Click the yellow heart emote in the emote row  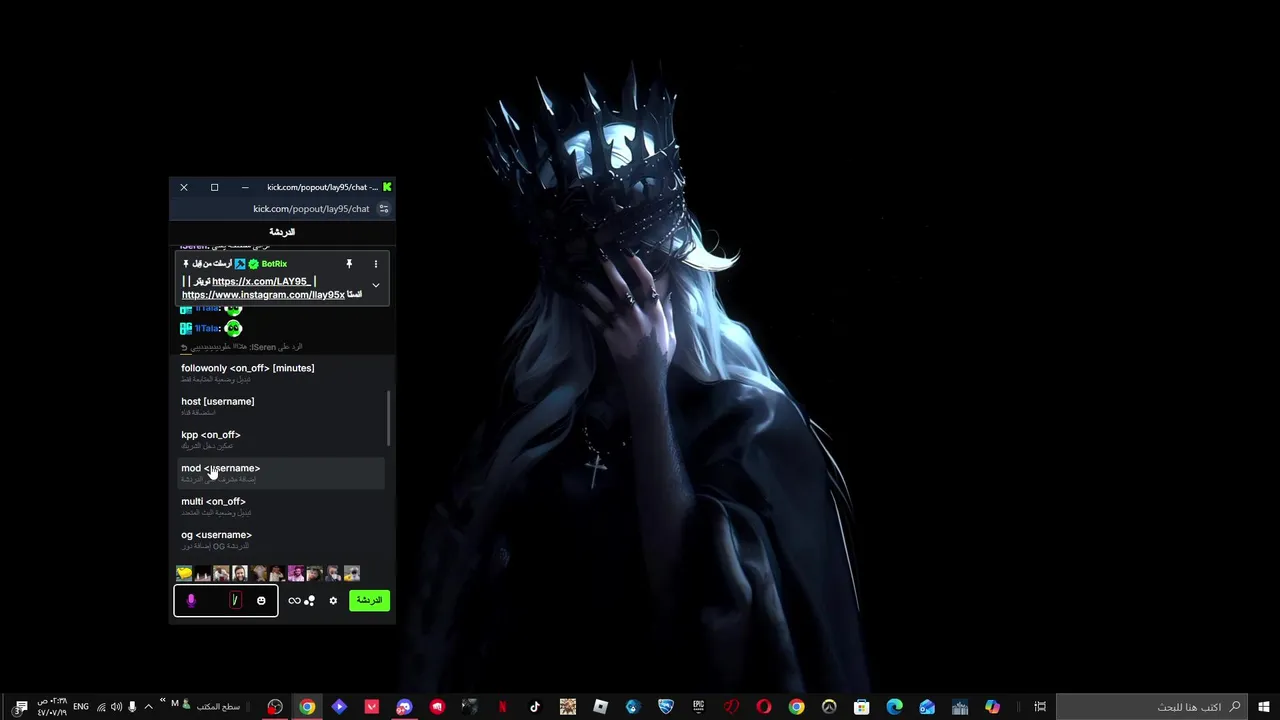coord(184,573)
